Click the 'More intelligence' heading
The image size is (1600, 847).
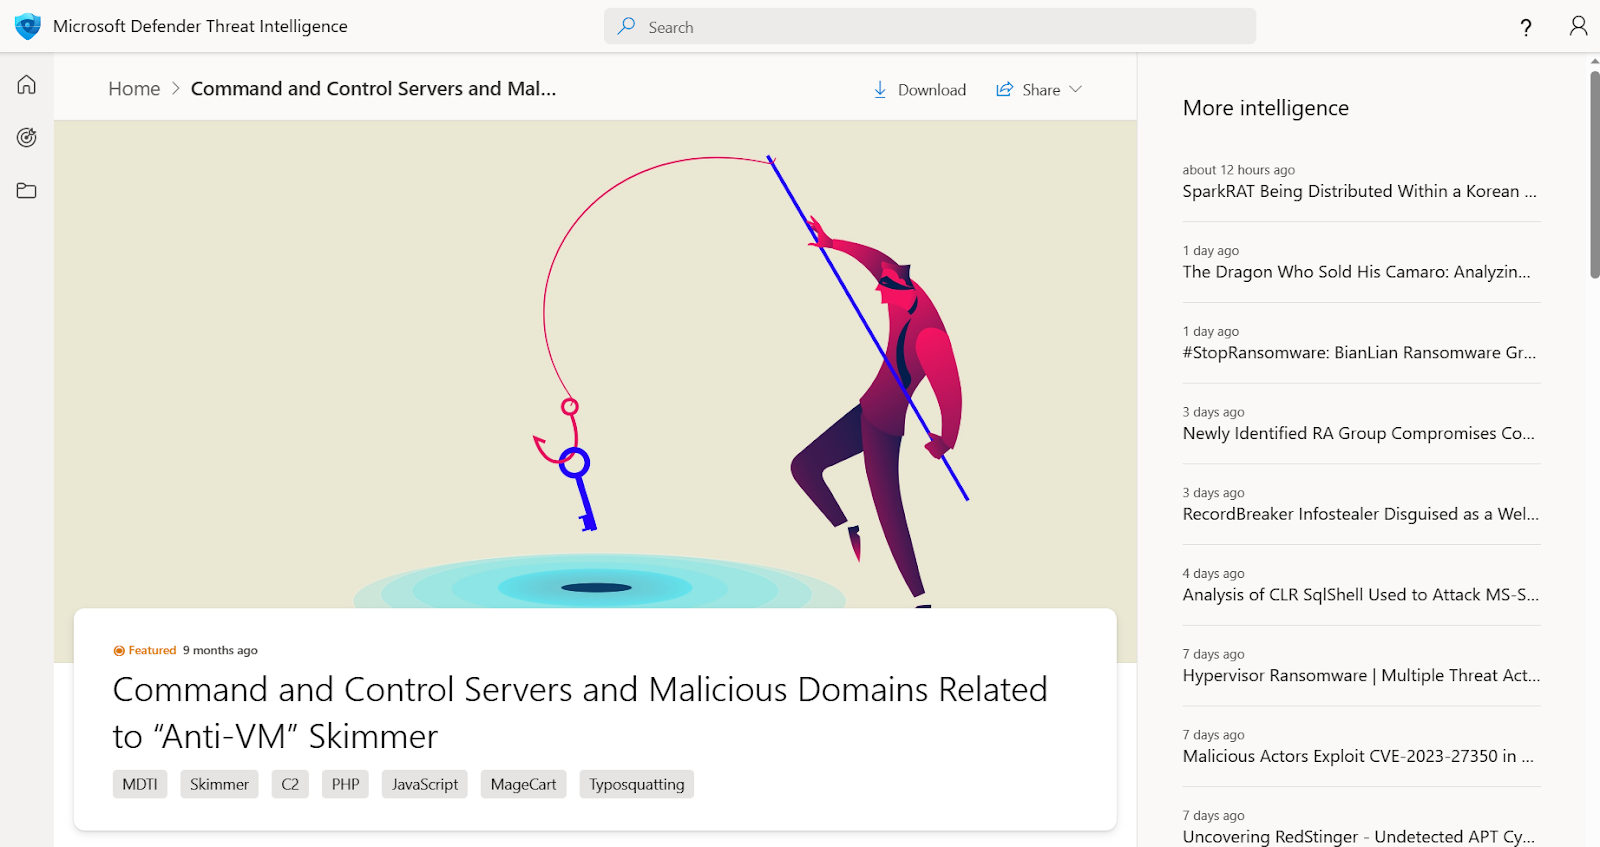tap(1266, 108)
